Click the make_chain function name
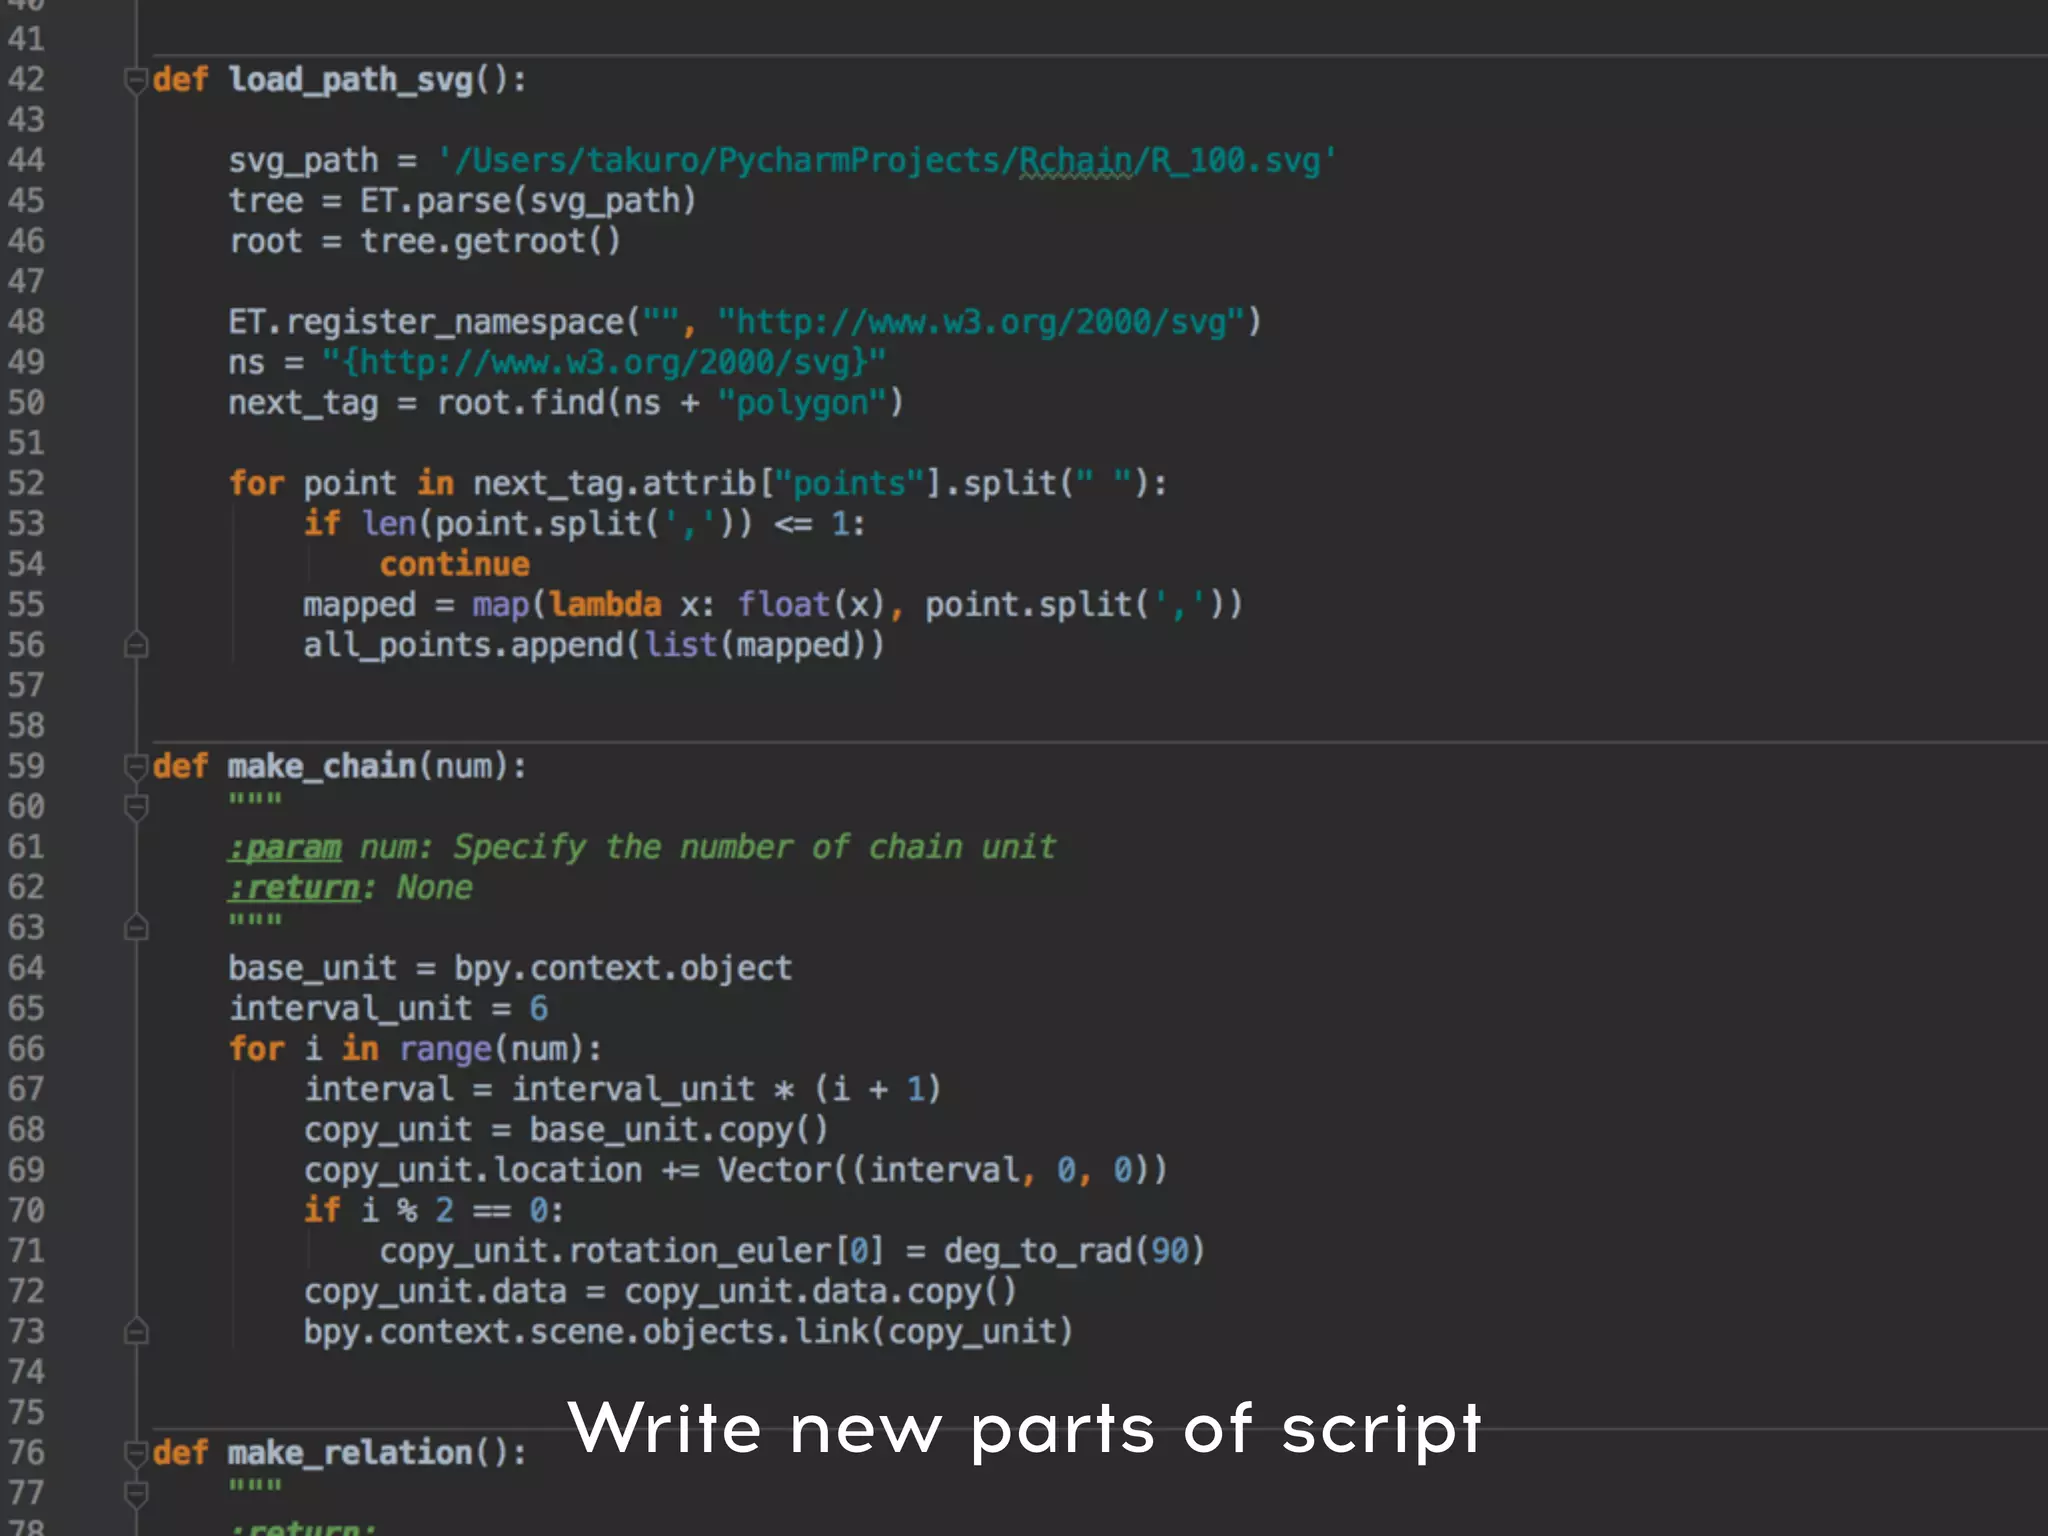This screenshot has width=2048, height=1536. [321, 766]
